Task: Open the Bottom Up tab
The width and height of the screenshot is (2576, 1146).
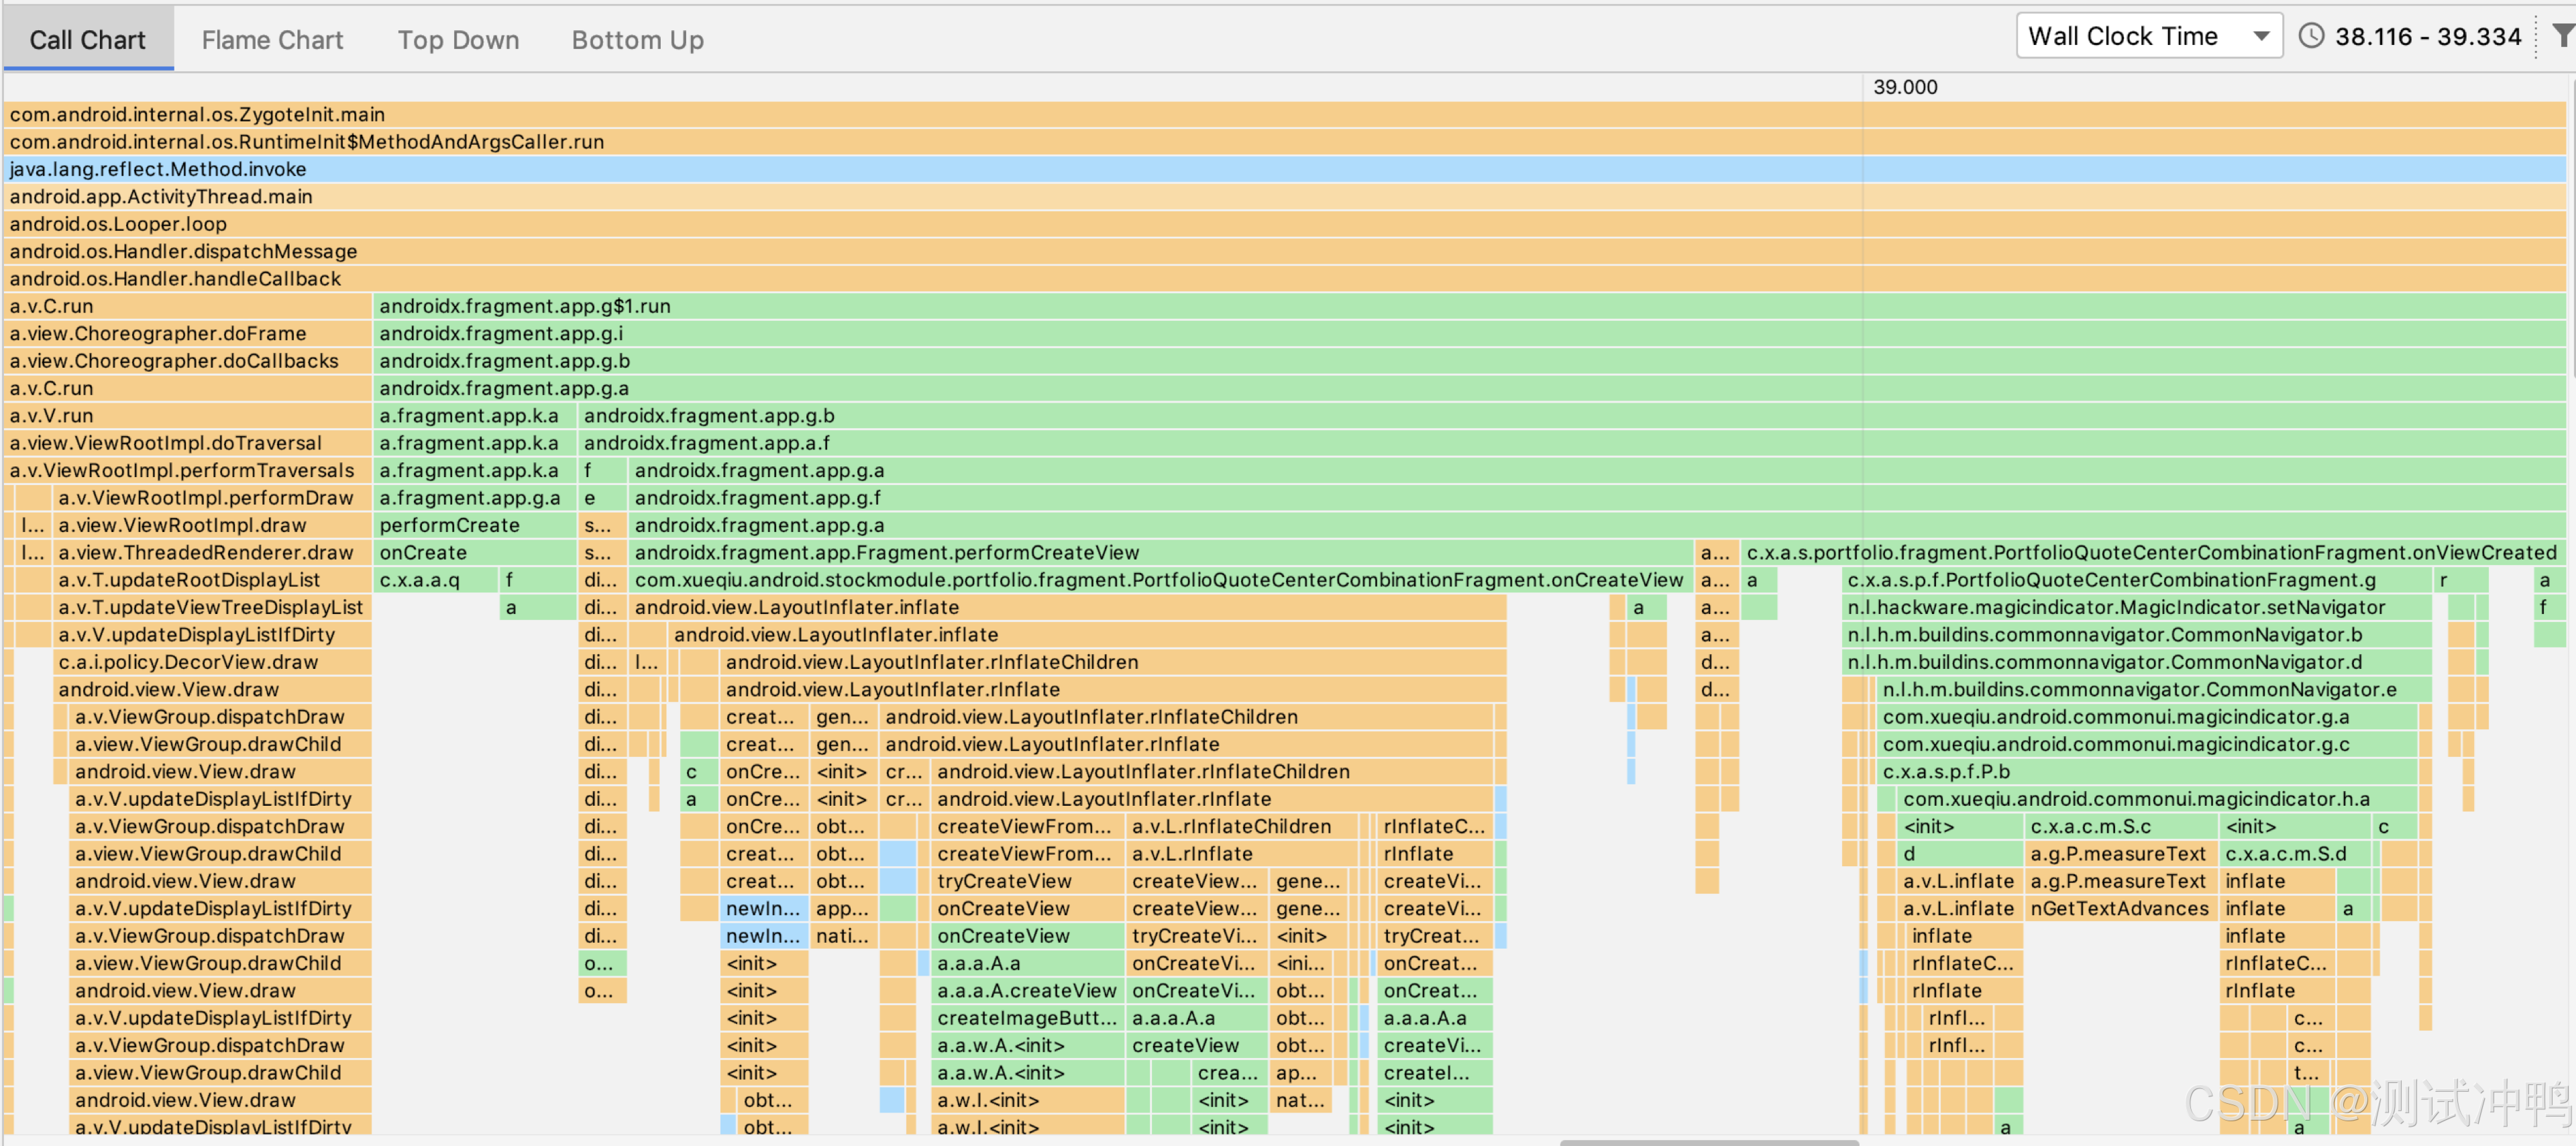Action: [x=637, y=40]
